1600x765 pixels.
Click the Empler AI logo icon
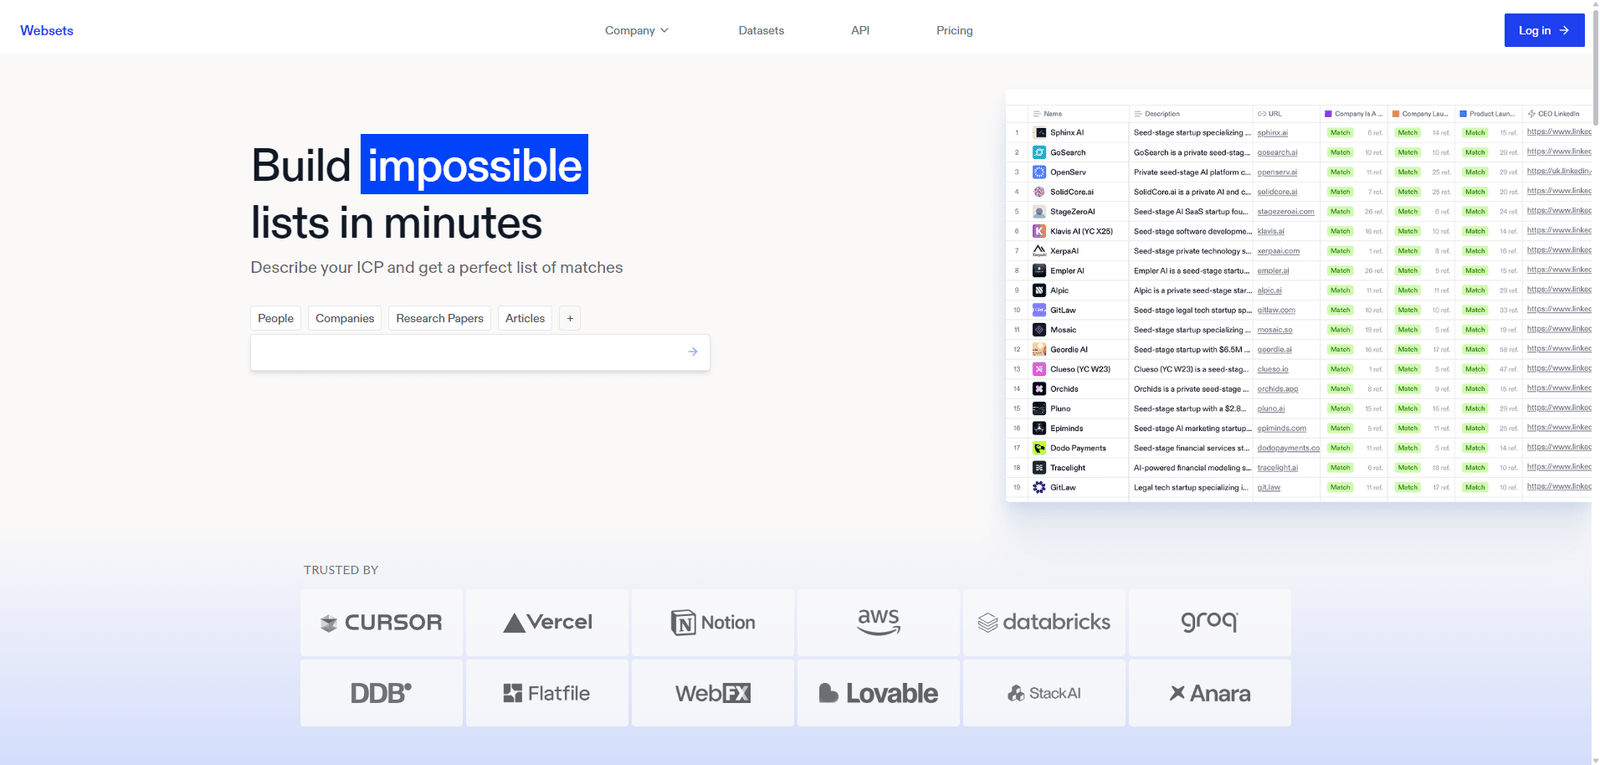coord(1039,270)
